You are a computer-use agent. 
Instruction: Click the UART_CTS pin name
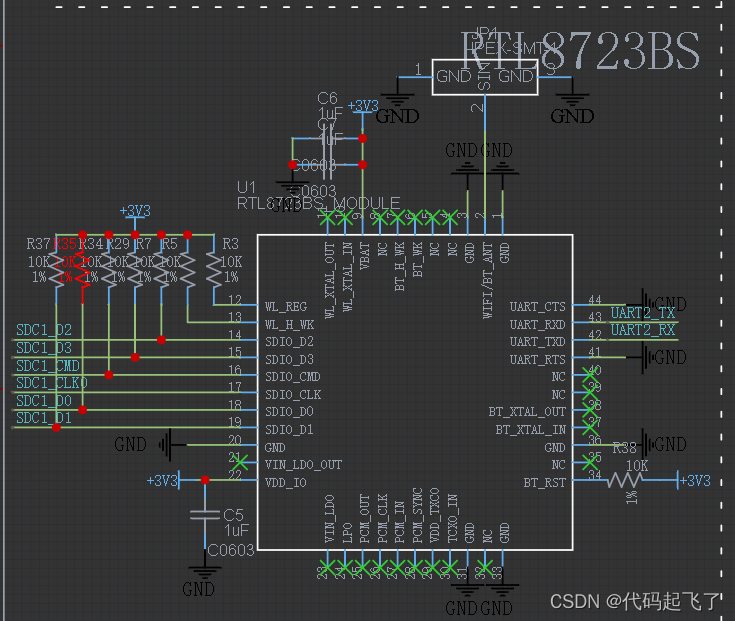point(538,307)
